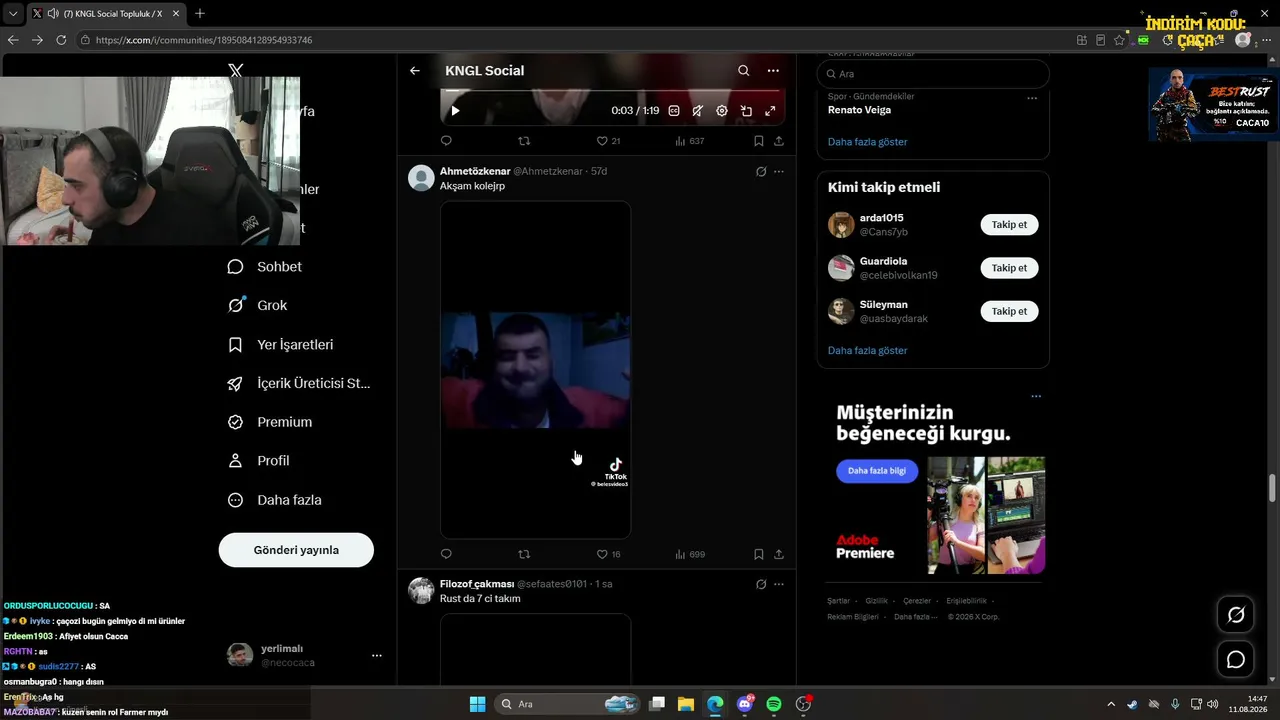Open Filozof_çakması's profile avatar
Screen dimensions: 1280x720
pyautogui.click(x=421, y=591)
